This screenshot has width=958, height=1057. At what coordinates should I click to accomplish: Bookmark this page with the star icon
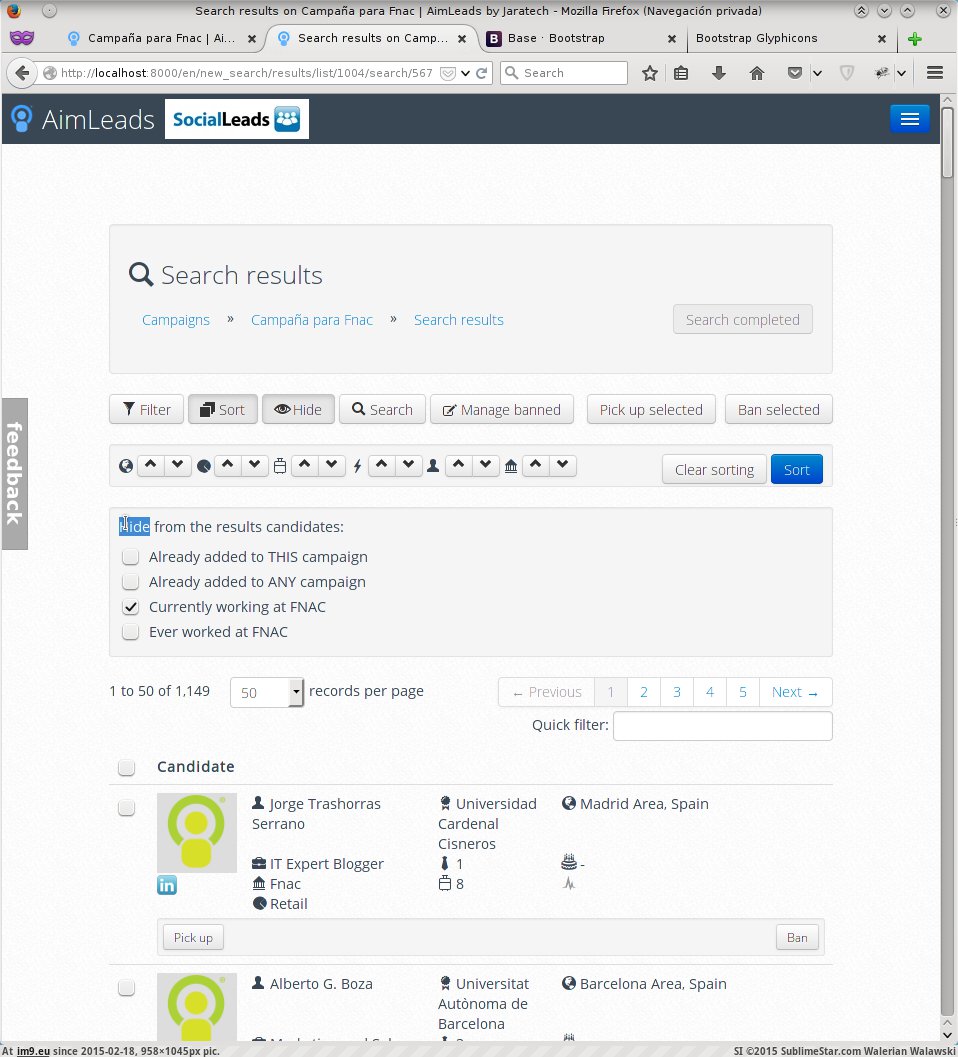coord(650,73)
